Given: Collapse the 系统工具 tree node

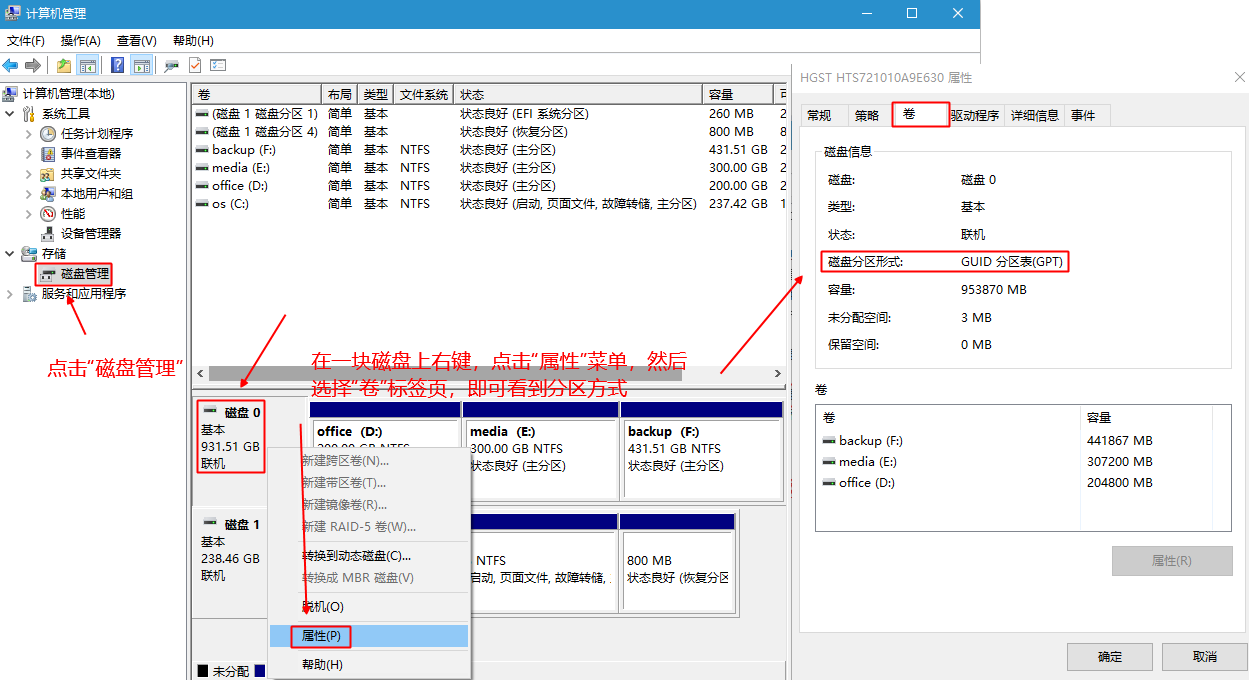Looking at the screenshot, I should (x=10, y=114).
